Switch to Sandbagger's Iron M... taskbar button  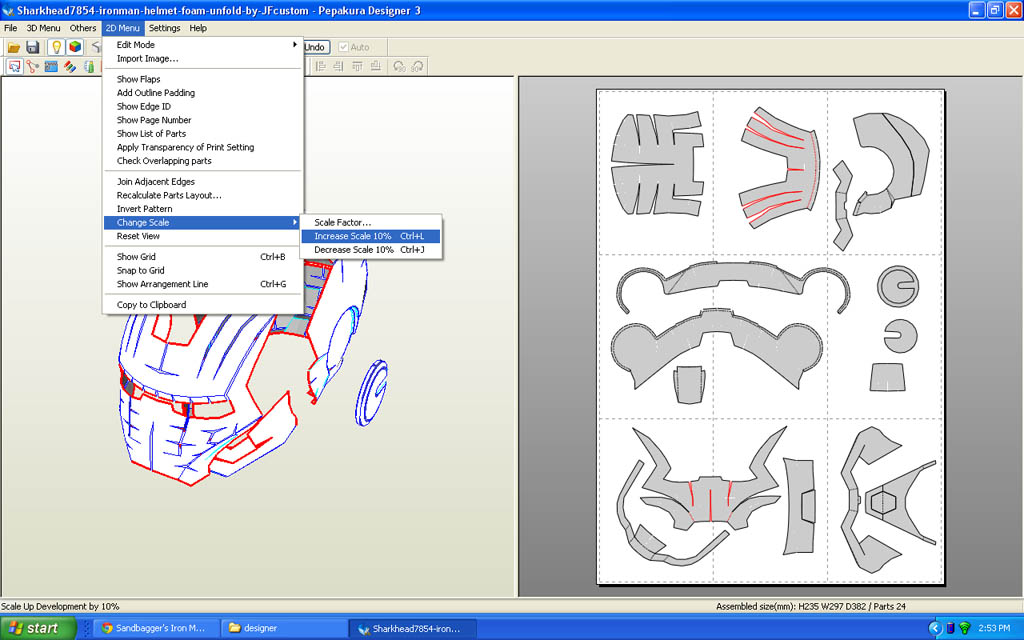tap(155, 628)
